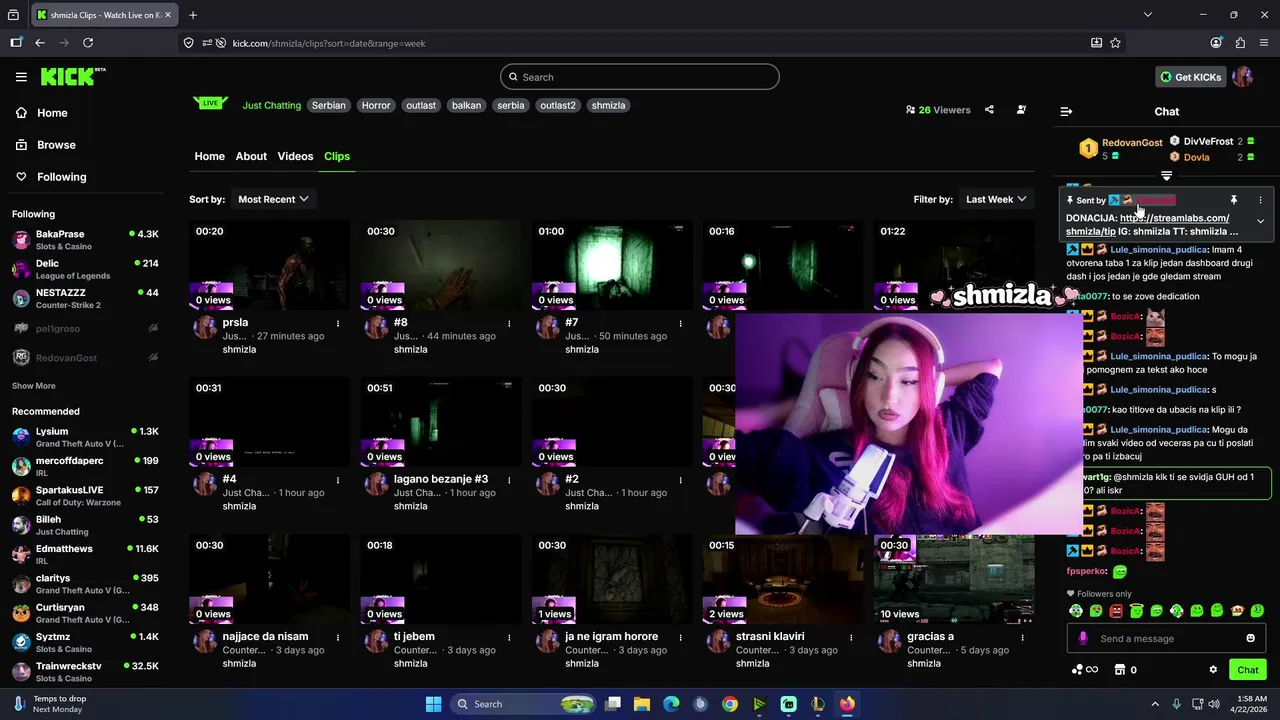The width and height of the screenshot is (1280, 720).
Task: Expand the pinned message chevron
Action: click(1260, 221)
